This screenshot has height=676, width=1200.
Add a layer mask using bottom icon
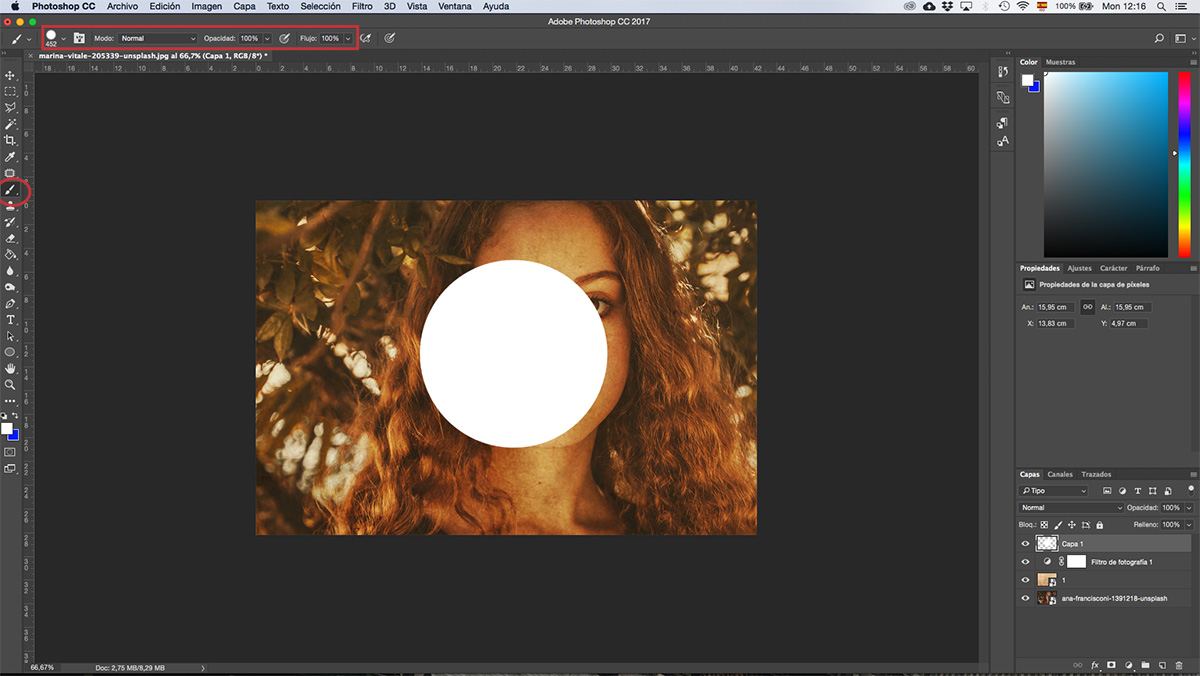click(x=1111, y=665)
